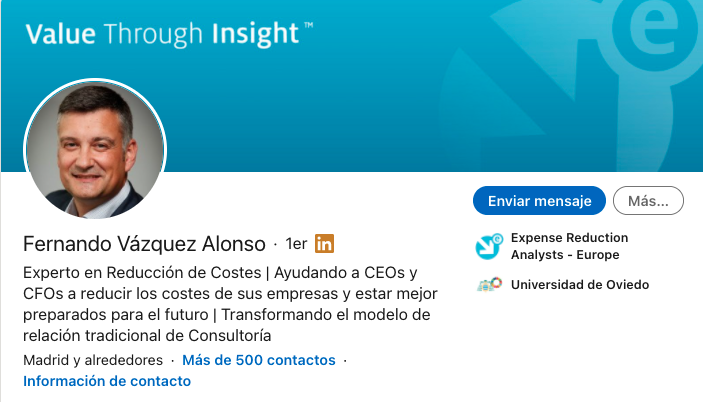Screen dimensions: 703x402
Task: Click the Universidad de Oviedo text
Action: pos(580,285)
